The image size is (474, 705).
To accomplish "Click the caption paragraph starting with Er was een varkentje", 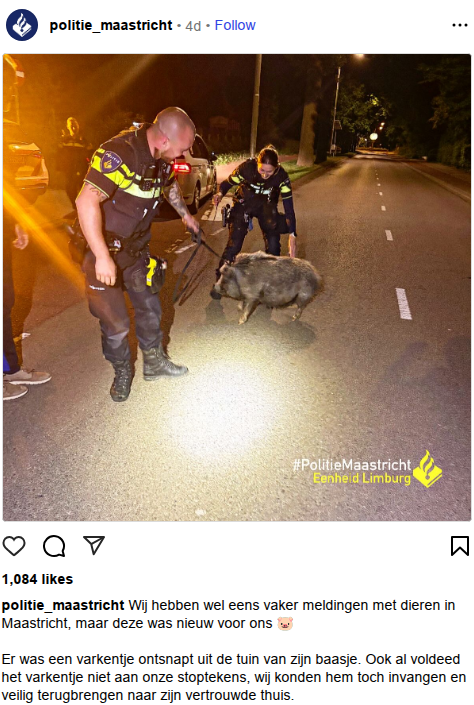I will (x=234, y=677).
